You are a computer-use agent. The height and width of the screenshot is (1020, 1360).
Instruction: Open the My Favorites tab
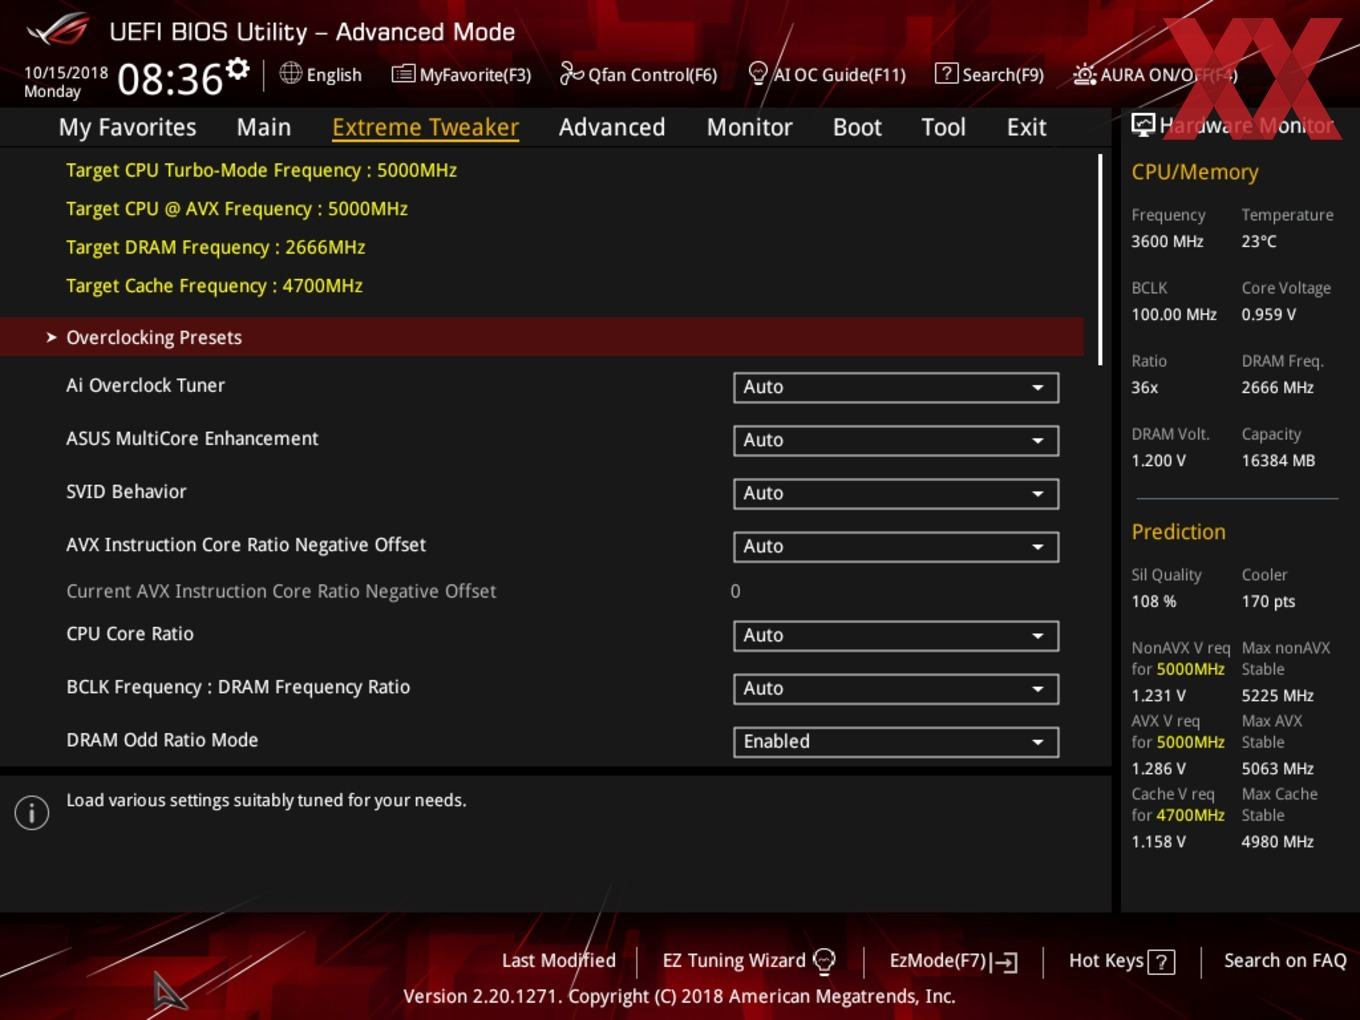[127, 127]
